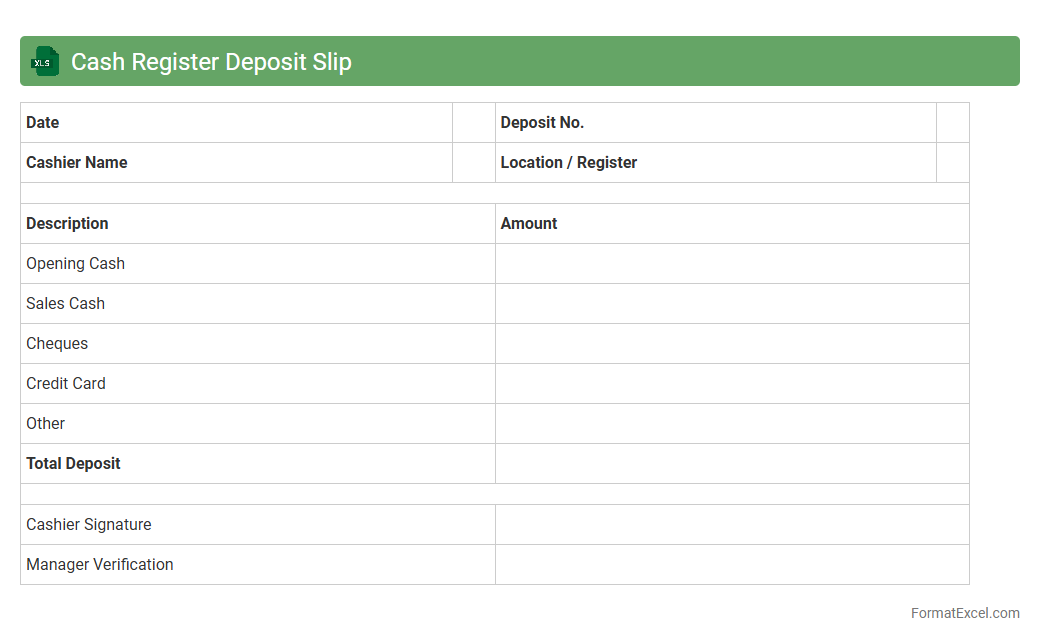Viewport: 1040px width, 642px height.
Task: Select the Location / Register value cell
Action: (952, 163)
